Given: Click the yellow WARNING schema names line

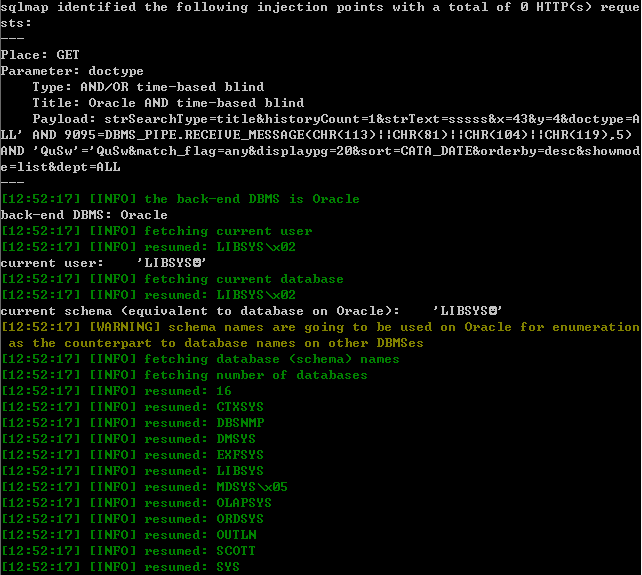Looking at the screenshot, I should pyautogui.click(x=321, y=327).
